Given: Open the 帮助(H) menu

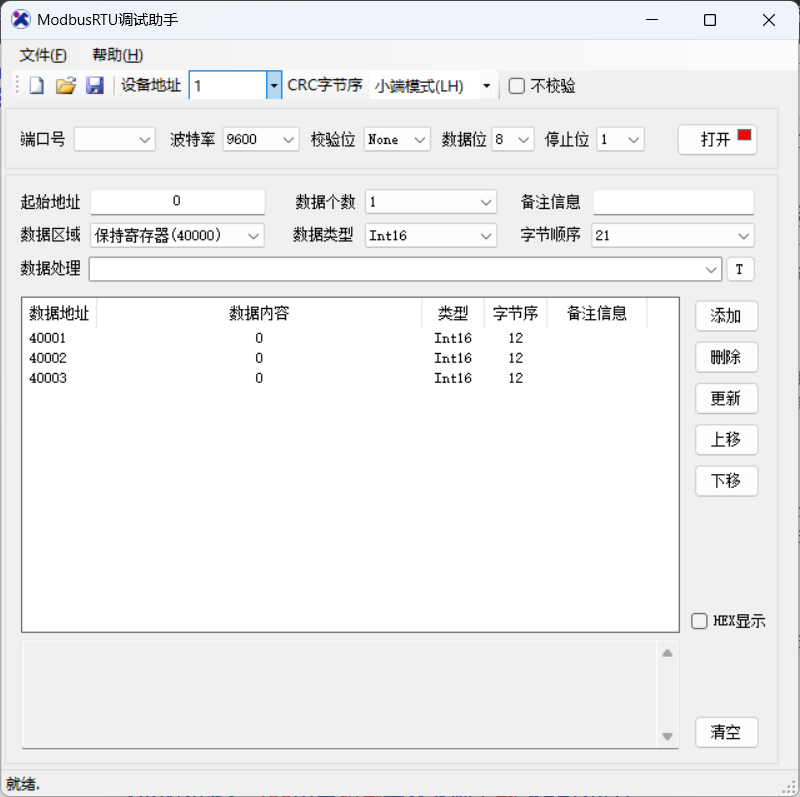Looking at the screenshot, I should (117, 55).
